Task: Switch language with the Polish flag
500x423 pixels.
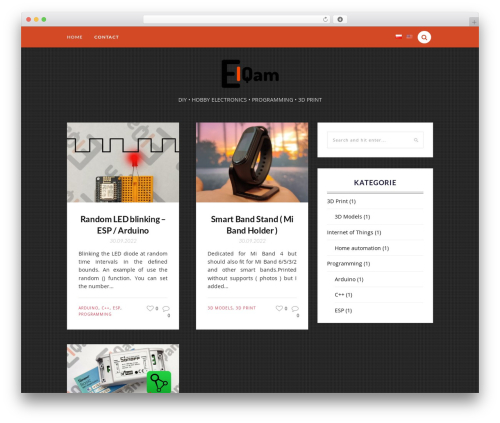Action: click(x=399, y=37)
